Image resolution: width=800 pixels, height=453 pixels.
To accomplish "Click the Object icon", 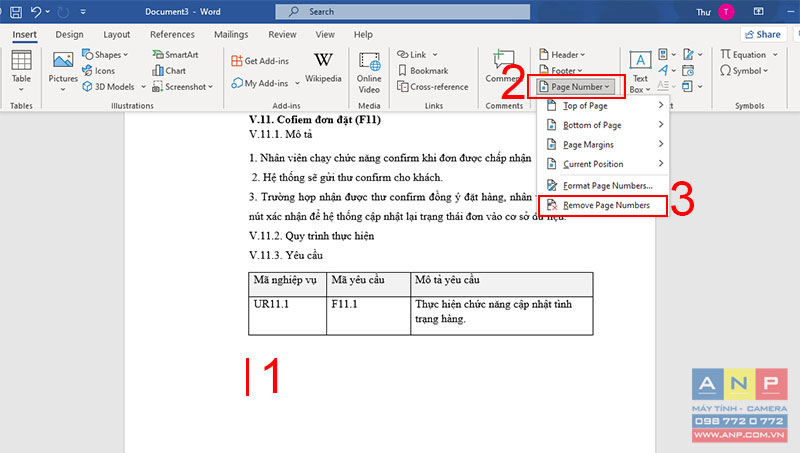I will 688,86.
